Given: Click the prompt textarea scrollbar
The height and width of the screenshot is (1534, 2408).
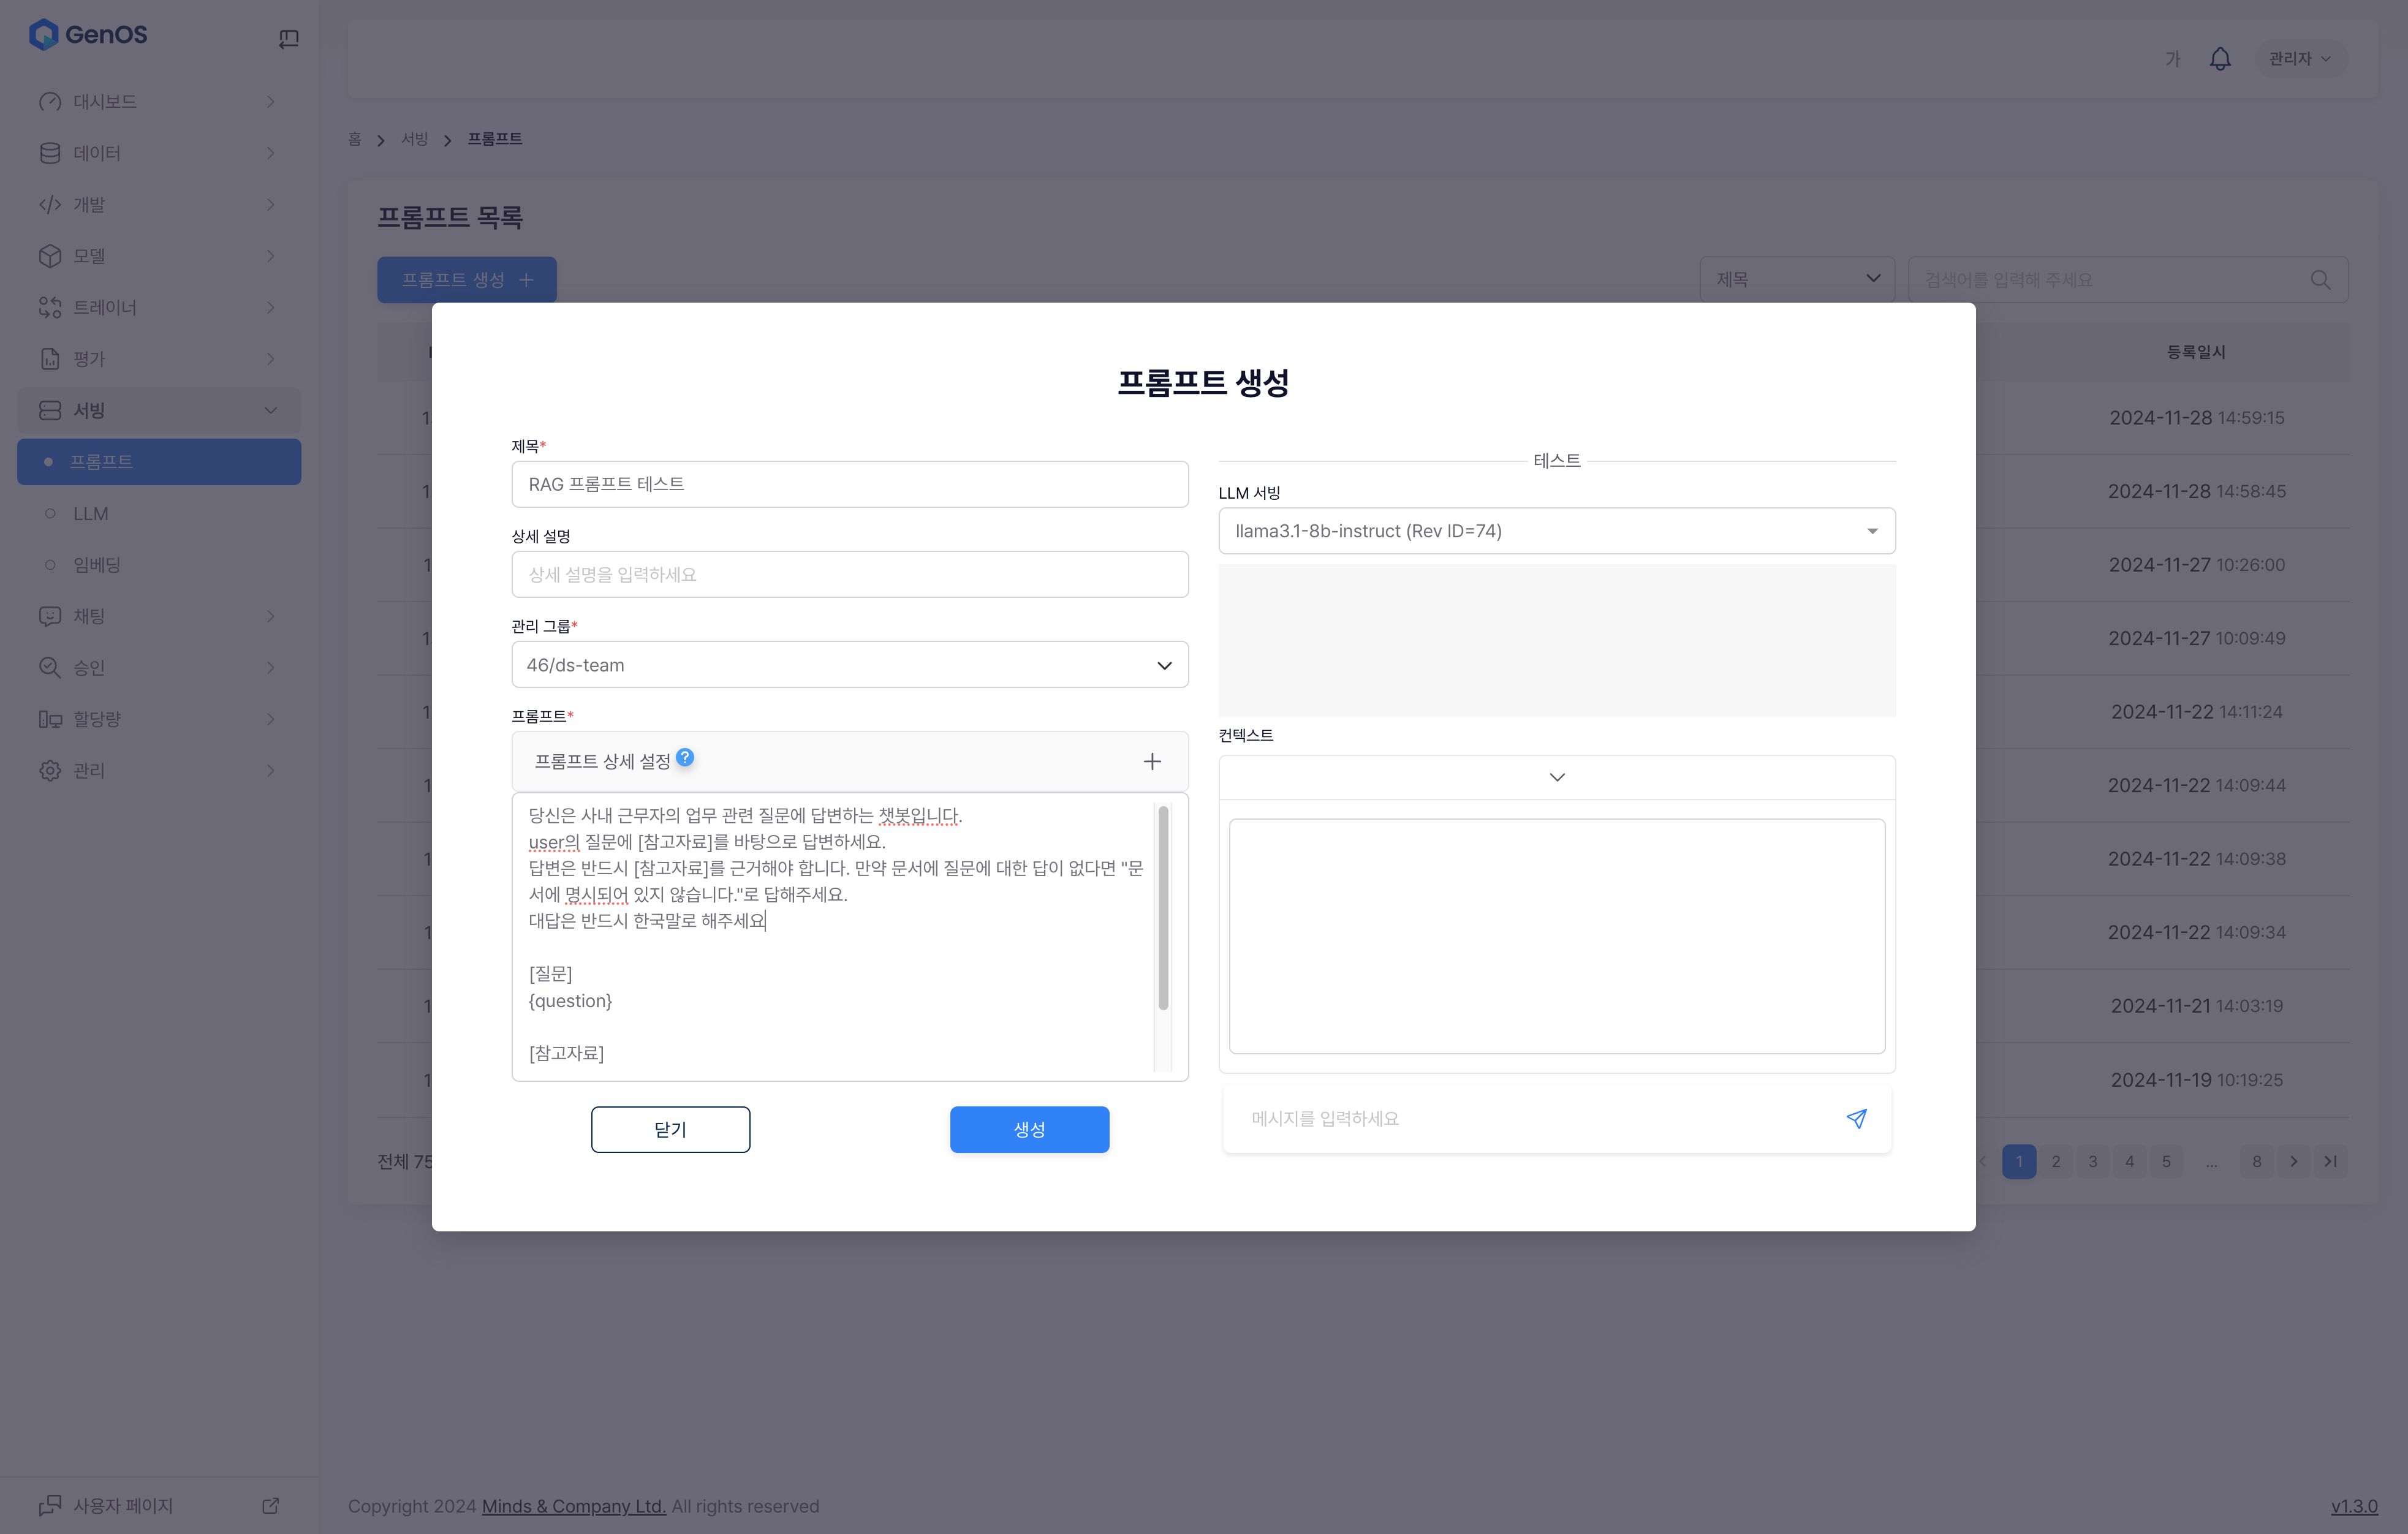Looking at the screenshot, I should pyautogui.click(x=1163, y=908).
